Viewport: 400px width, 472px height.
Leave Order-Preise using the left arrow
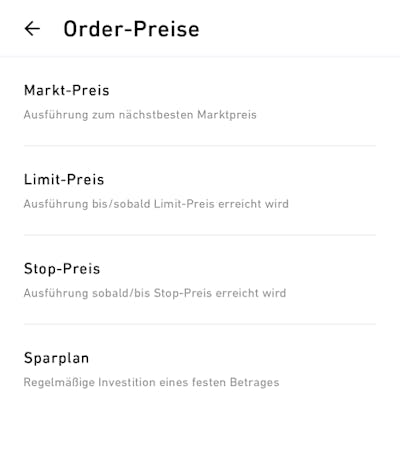[x=32, y=29]
